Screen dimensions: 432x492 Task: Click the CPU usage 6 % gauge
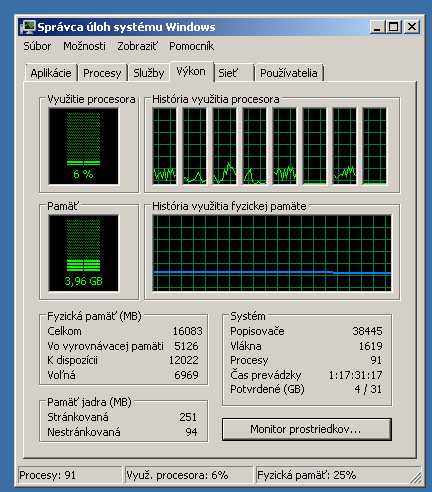(83, 146)
